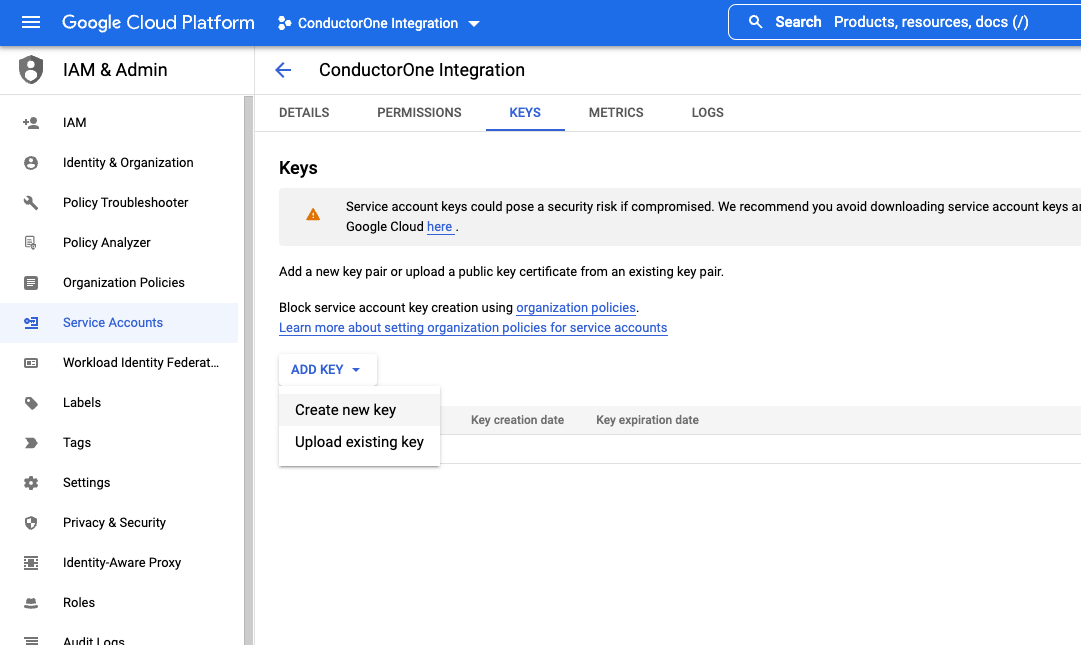Click the Policy Analyzer document icon
The image size is (1081, 645).
(31, 243)
